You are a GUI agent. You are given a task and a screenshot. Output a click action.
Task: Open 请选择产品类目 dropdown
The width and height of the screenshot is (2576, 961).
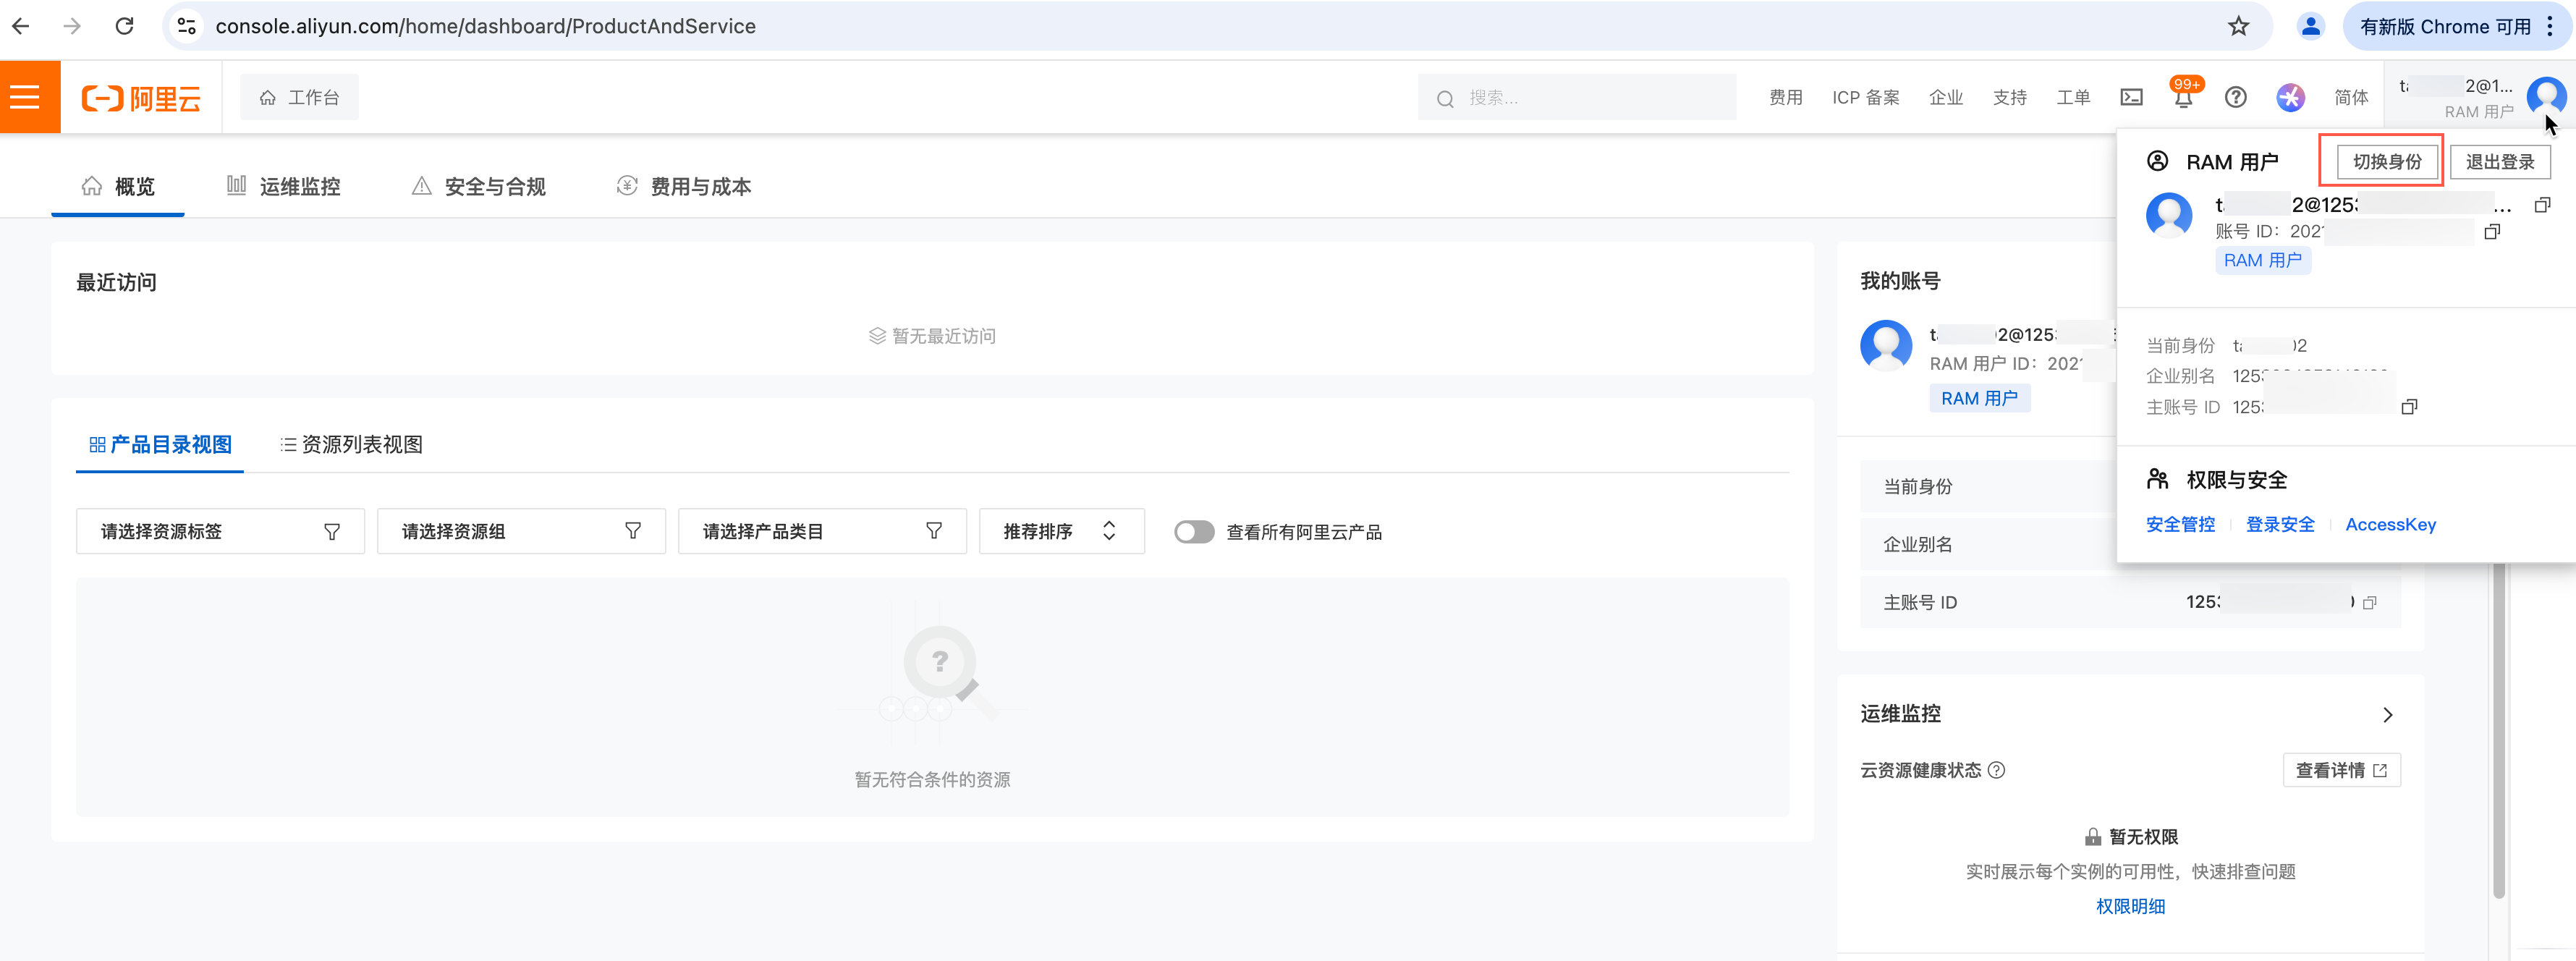pyautogui.click(x=821, y=532)
